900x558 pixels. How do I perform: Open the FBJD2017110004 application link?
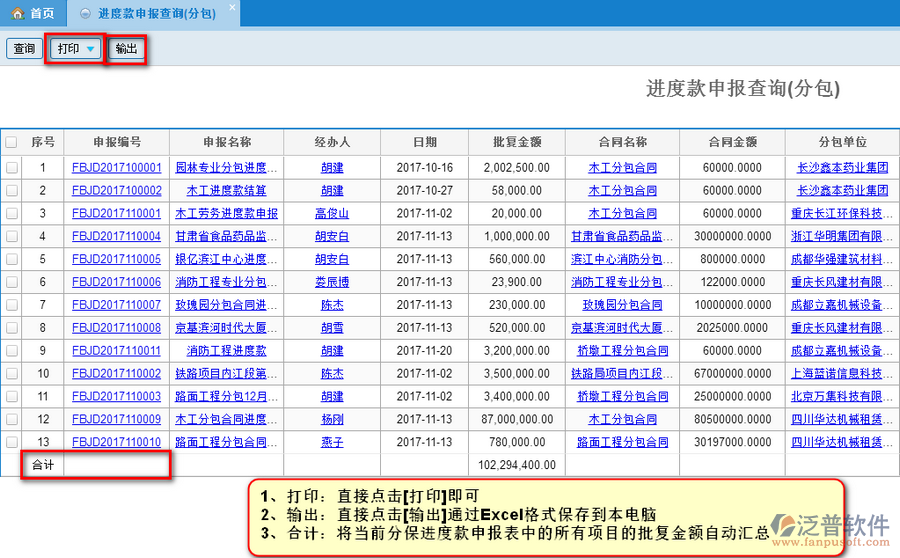pos(116,237)
